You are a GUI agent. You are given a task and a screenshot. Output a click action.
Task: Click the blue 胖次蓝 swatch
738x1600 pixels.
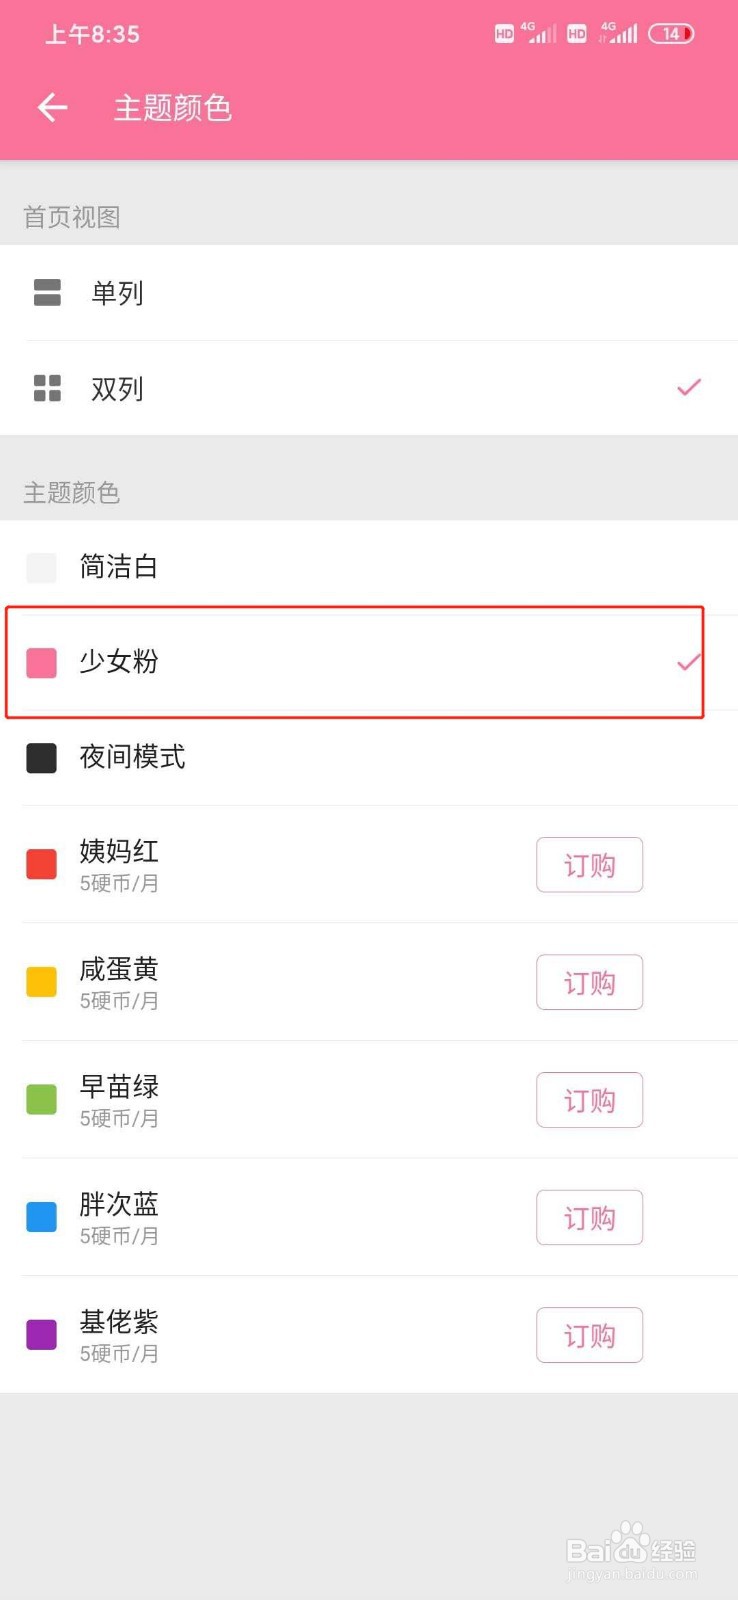point(41,1217)
